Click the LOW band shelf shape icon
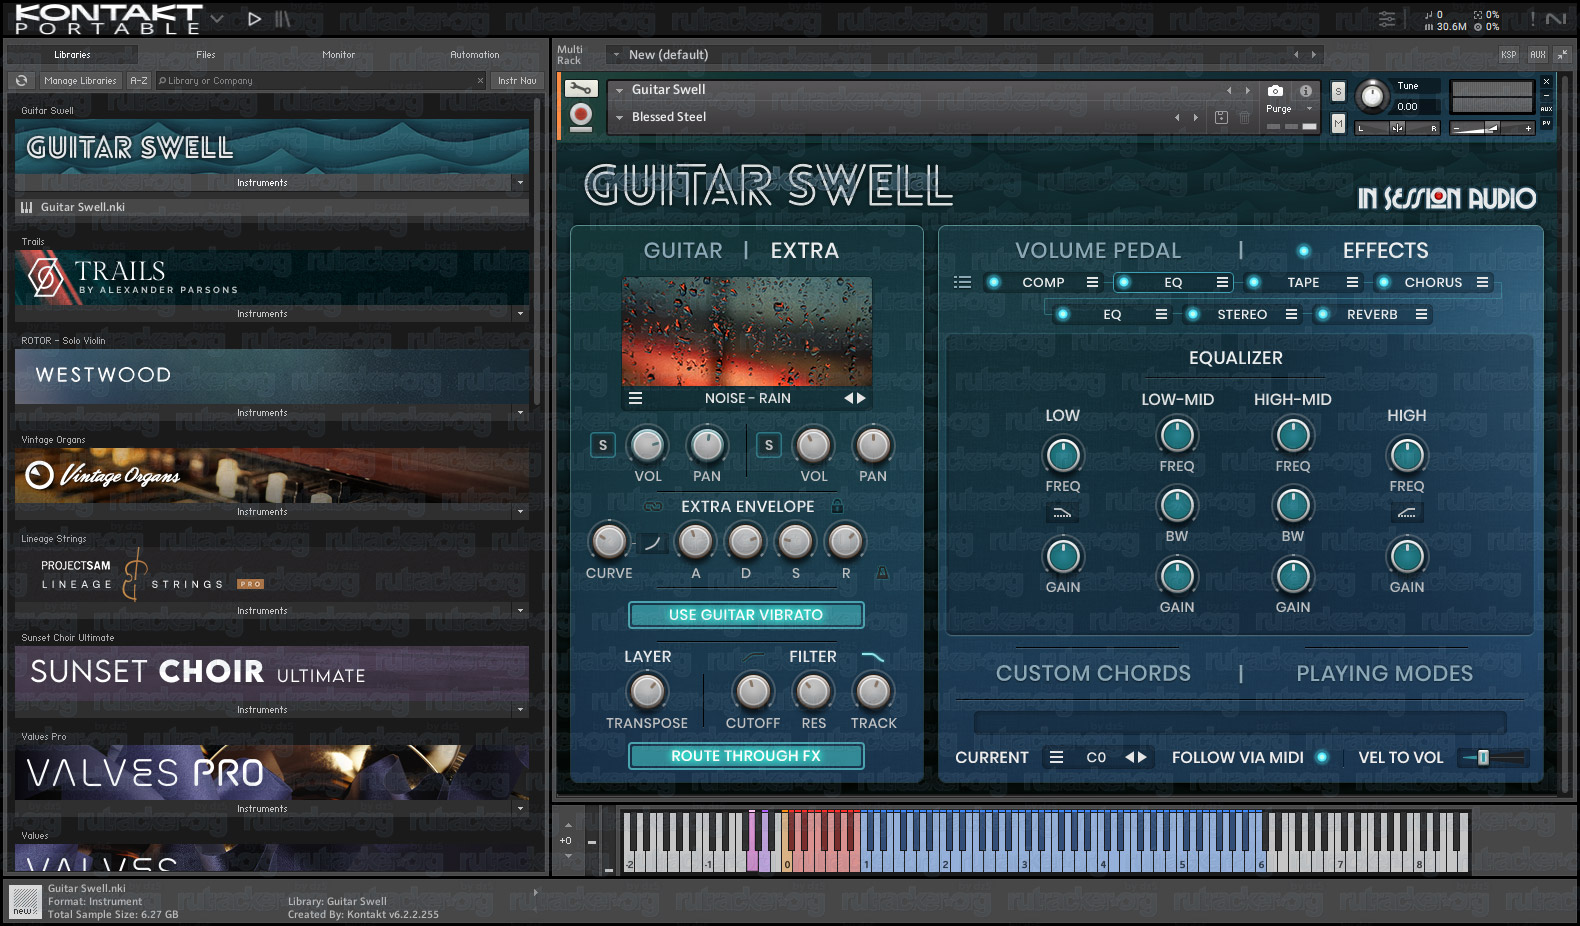 (x=1062, y=513)
